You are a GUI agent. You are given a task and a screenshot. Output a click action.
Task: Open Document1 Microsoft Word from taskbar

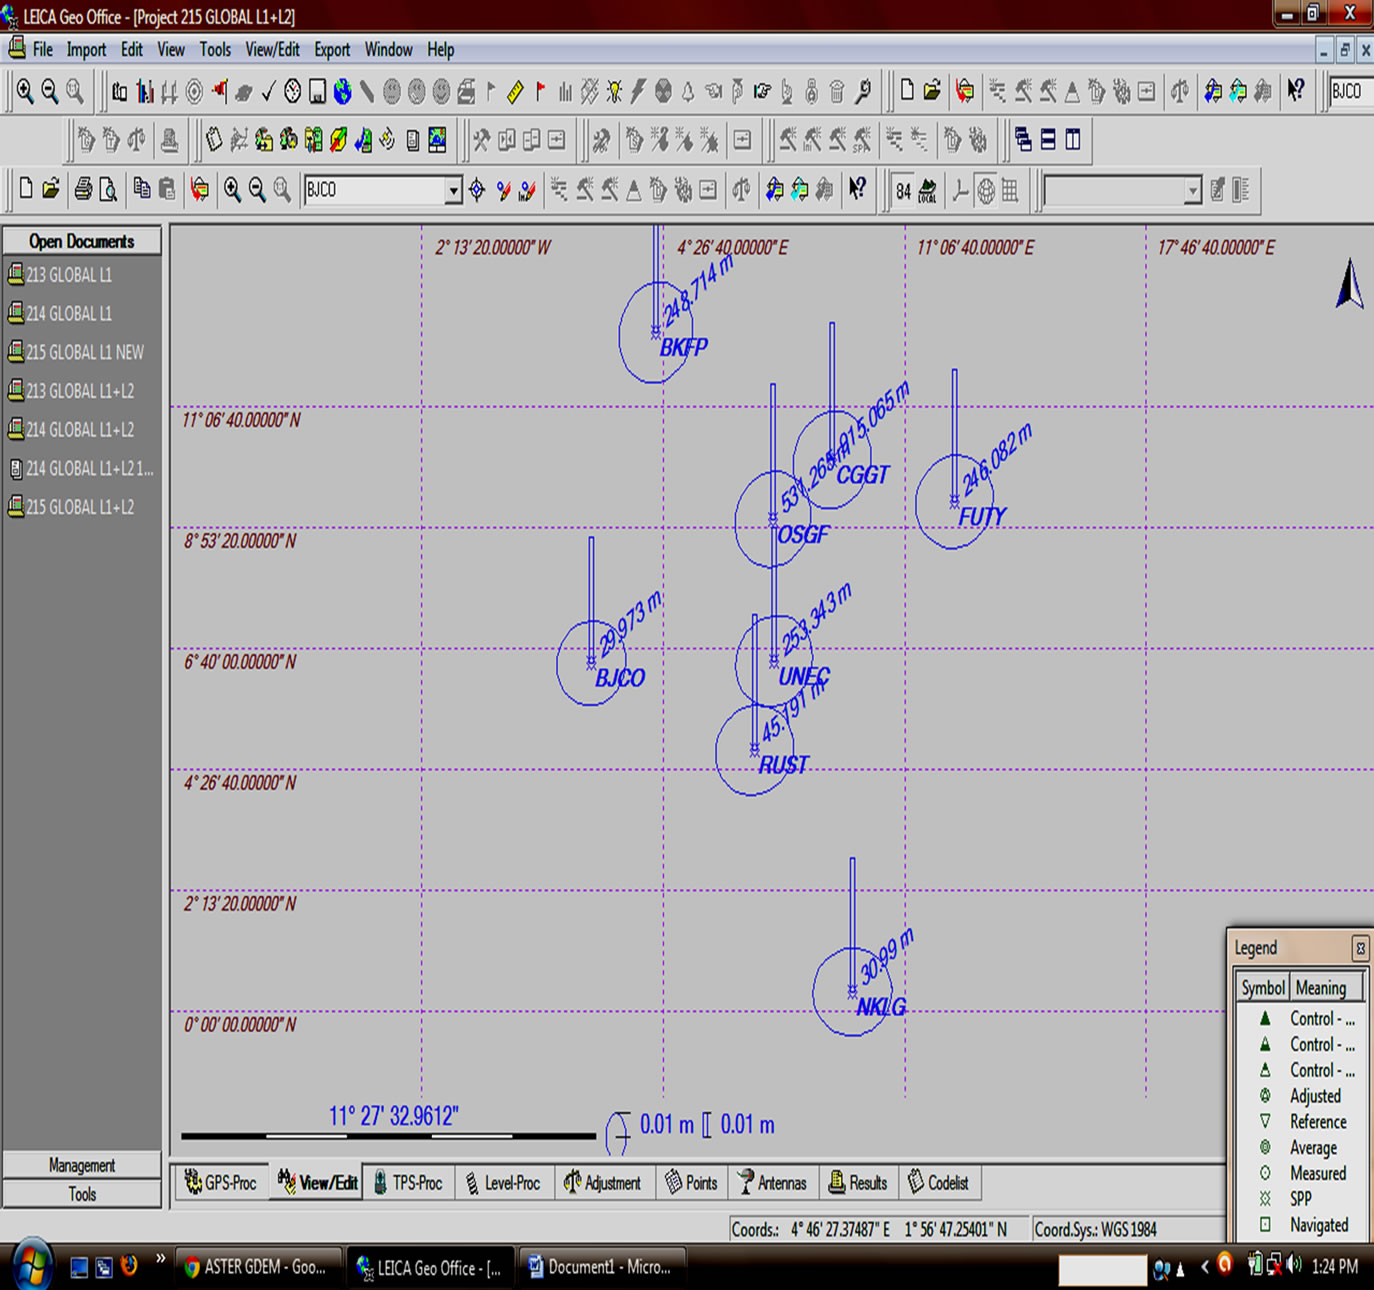coord(602,1267)
